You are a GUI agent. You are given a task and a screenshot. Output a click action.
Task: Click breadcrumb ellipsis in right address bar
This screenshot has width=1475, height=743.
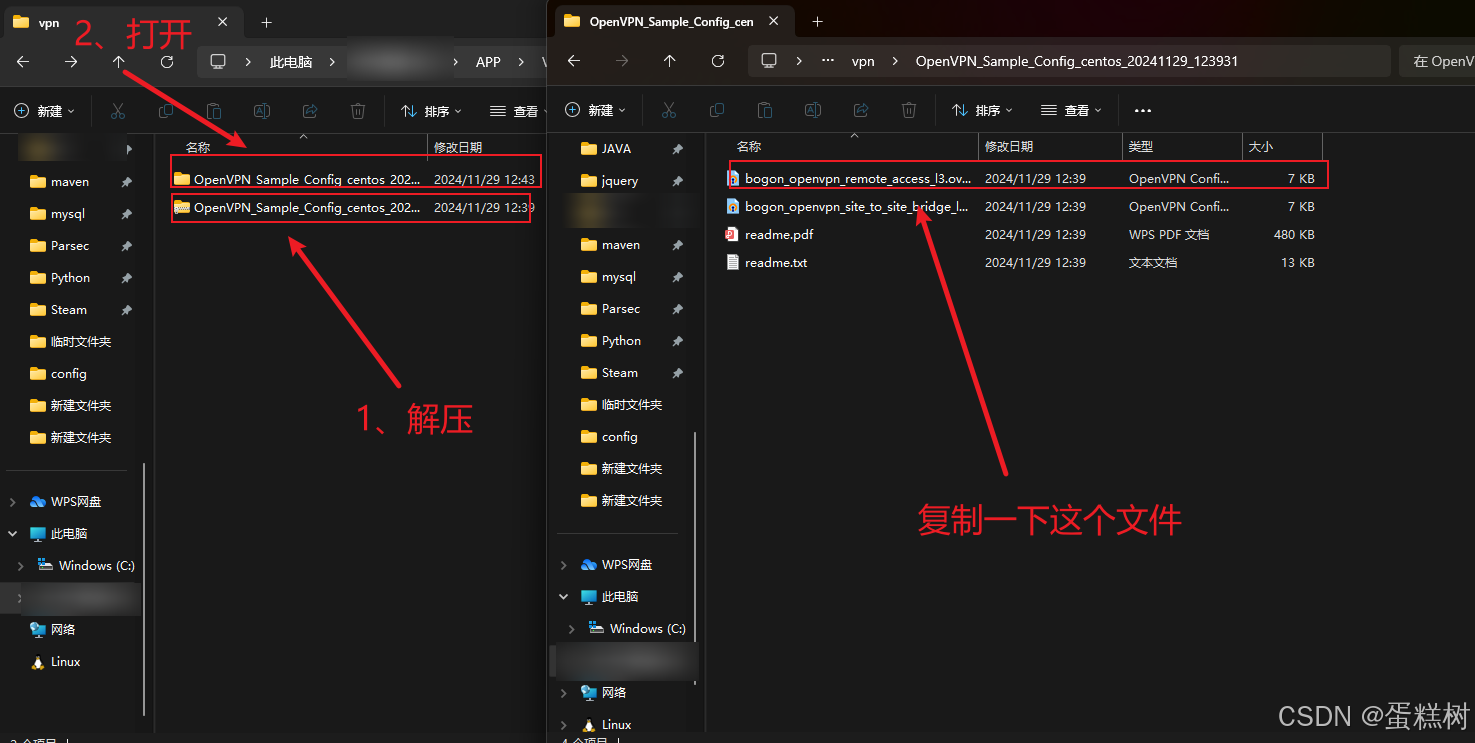tap(828, 61)
